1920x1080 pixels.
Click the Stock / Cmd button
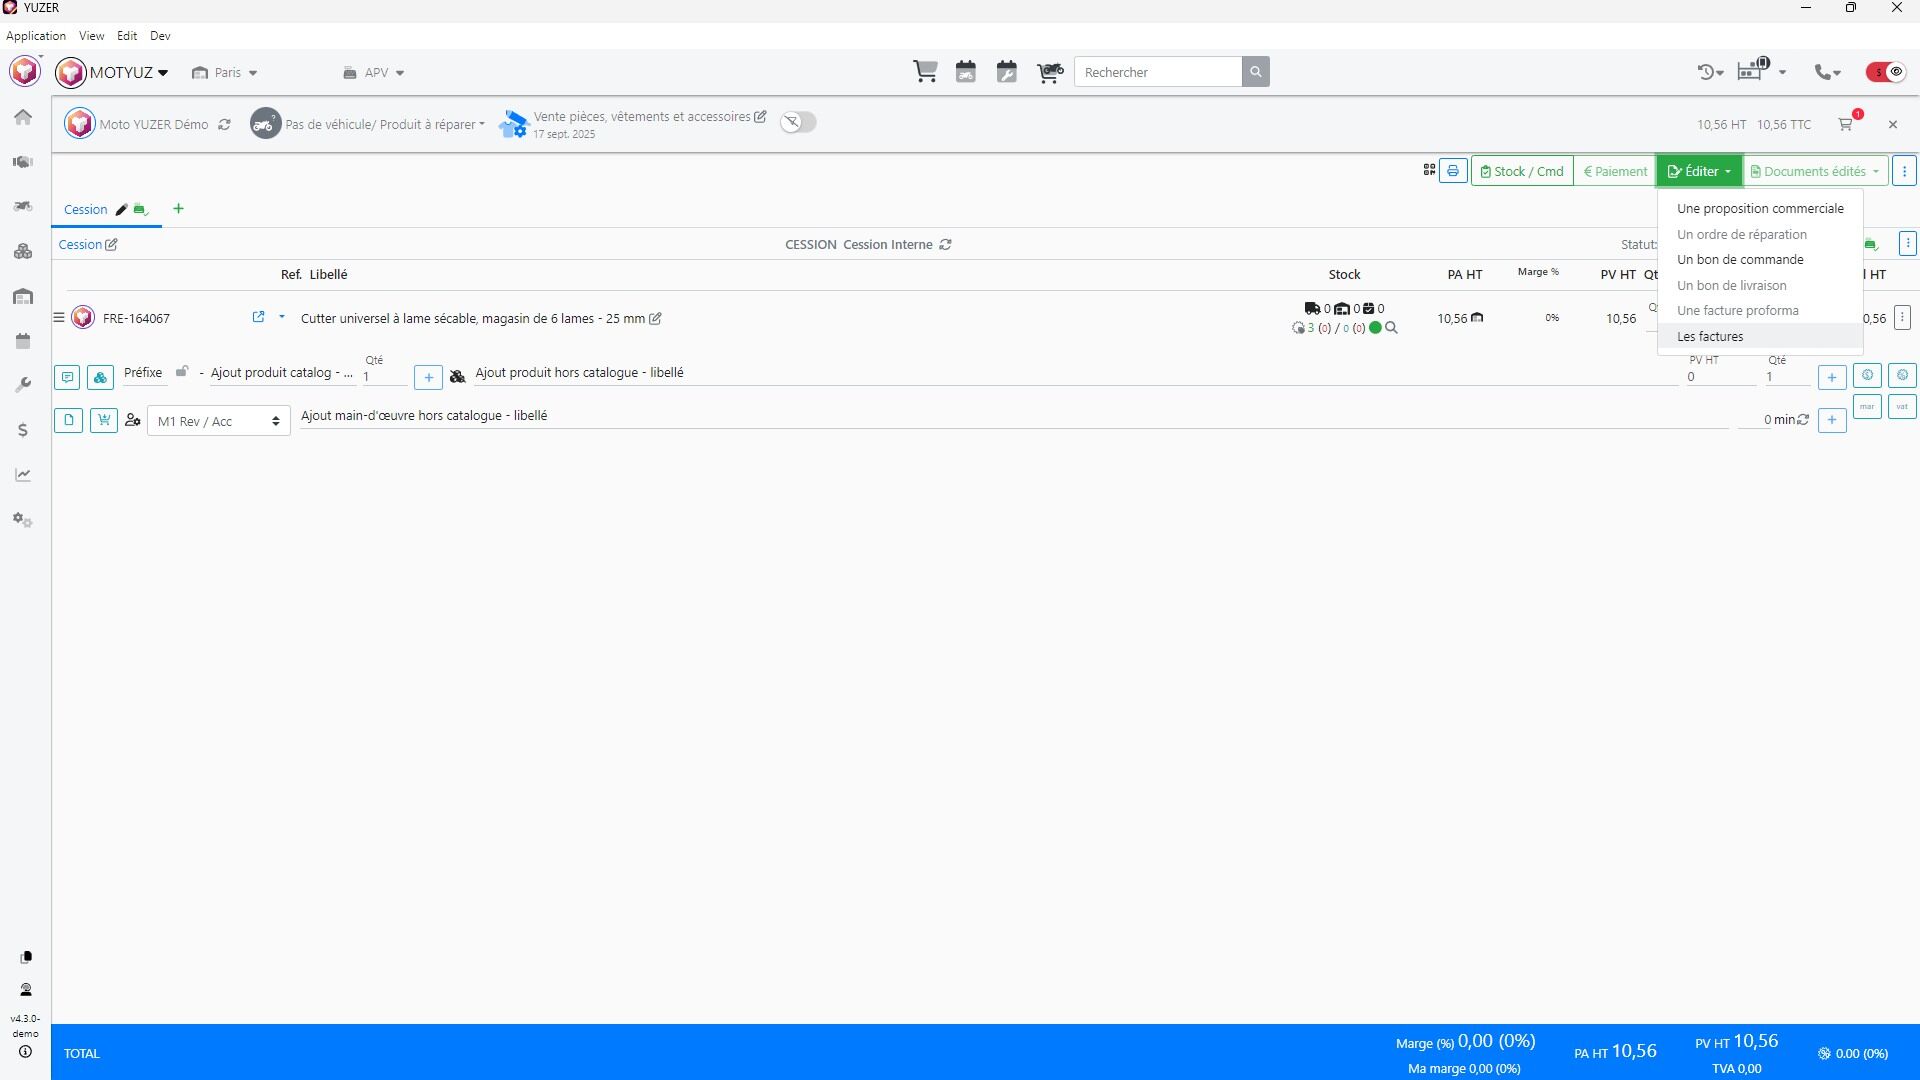click(1522, 171)
